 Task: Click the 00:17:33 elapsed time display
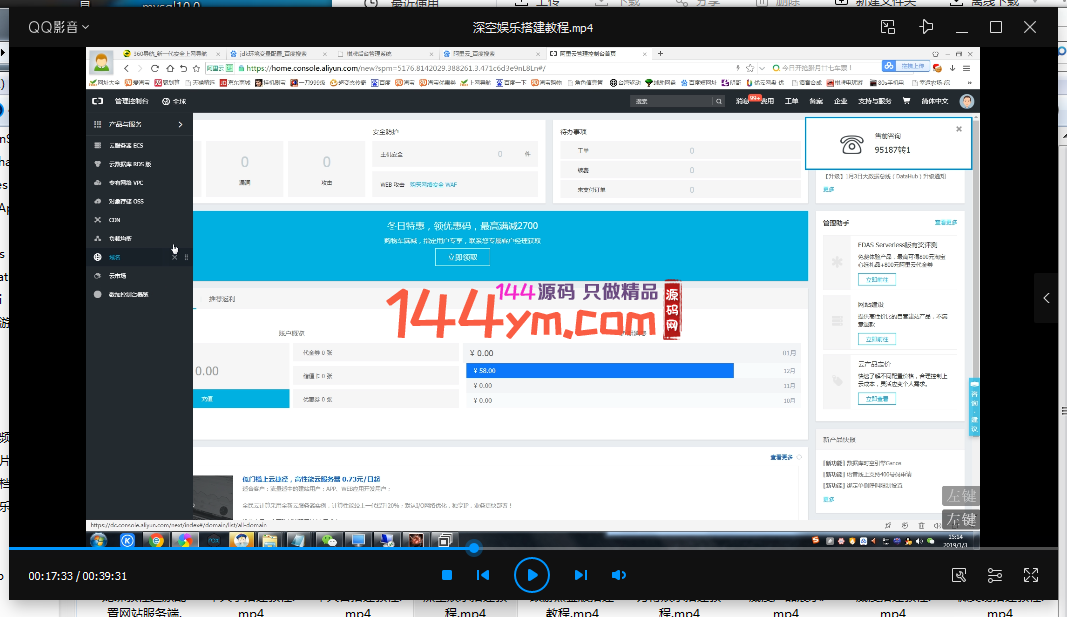50,576
